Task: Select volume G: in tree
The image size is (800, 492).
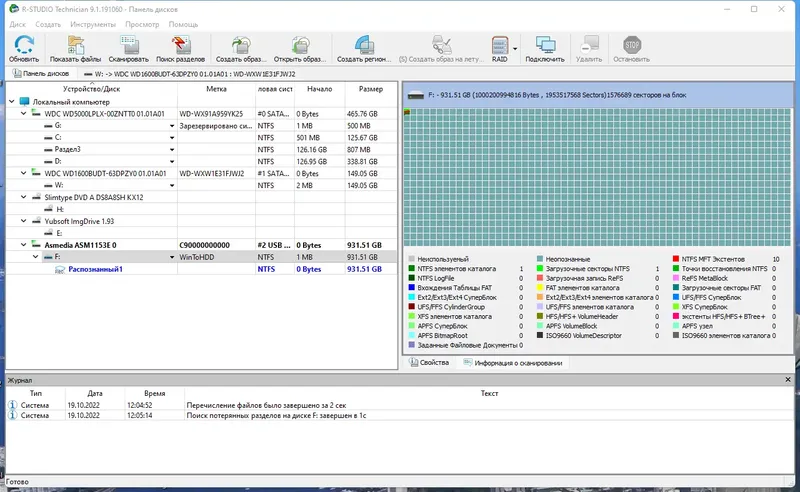Action: (58, 126)
